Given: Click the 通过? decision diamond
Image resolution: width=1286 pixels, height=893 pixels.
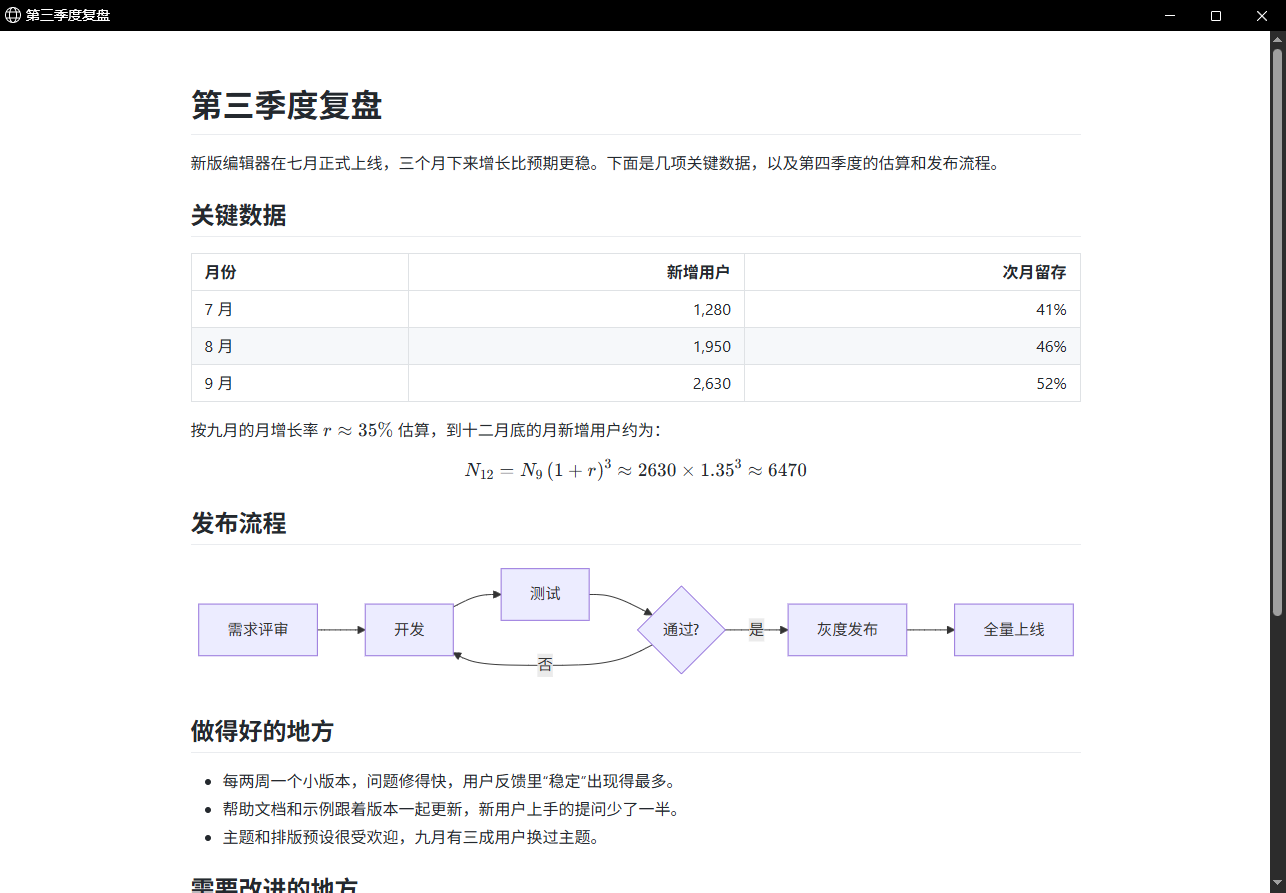Looking at the screenshot, I should [x=681, y=630].
